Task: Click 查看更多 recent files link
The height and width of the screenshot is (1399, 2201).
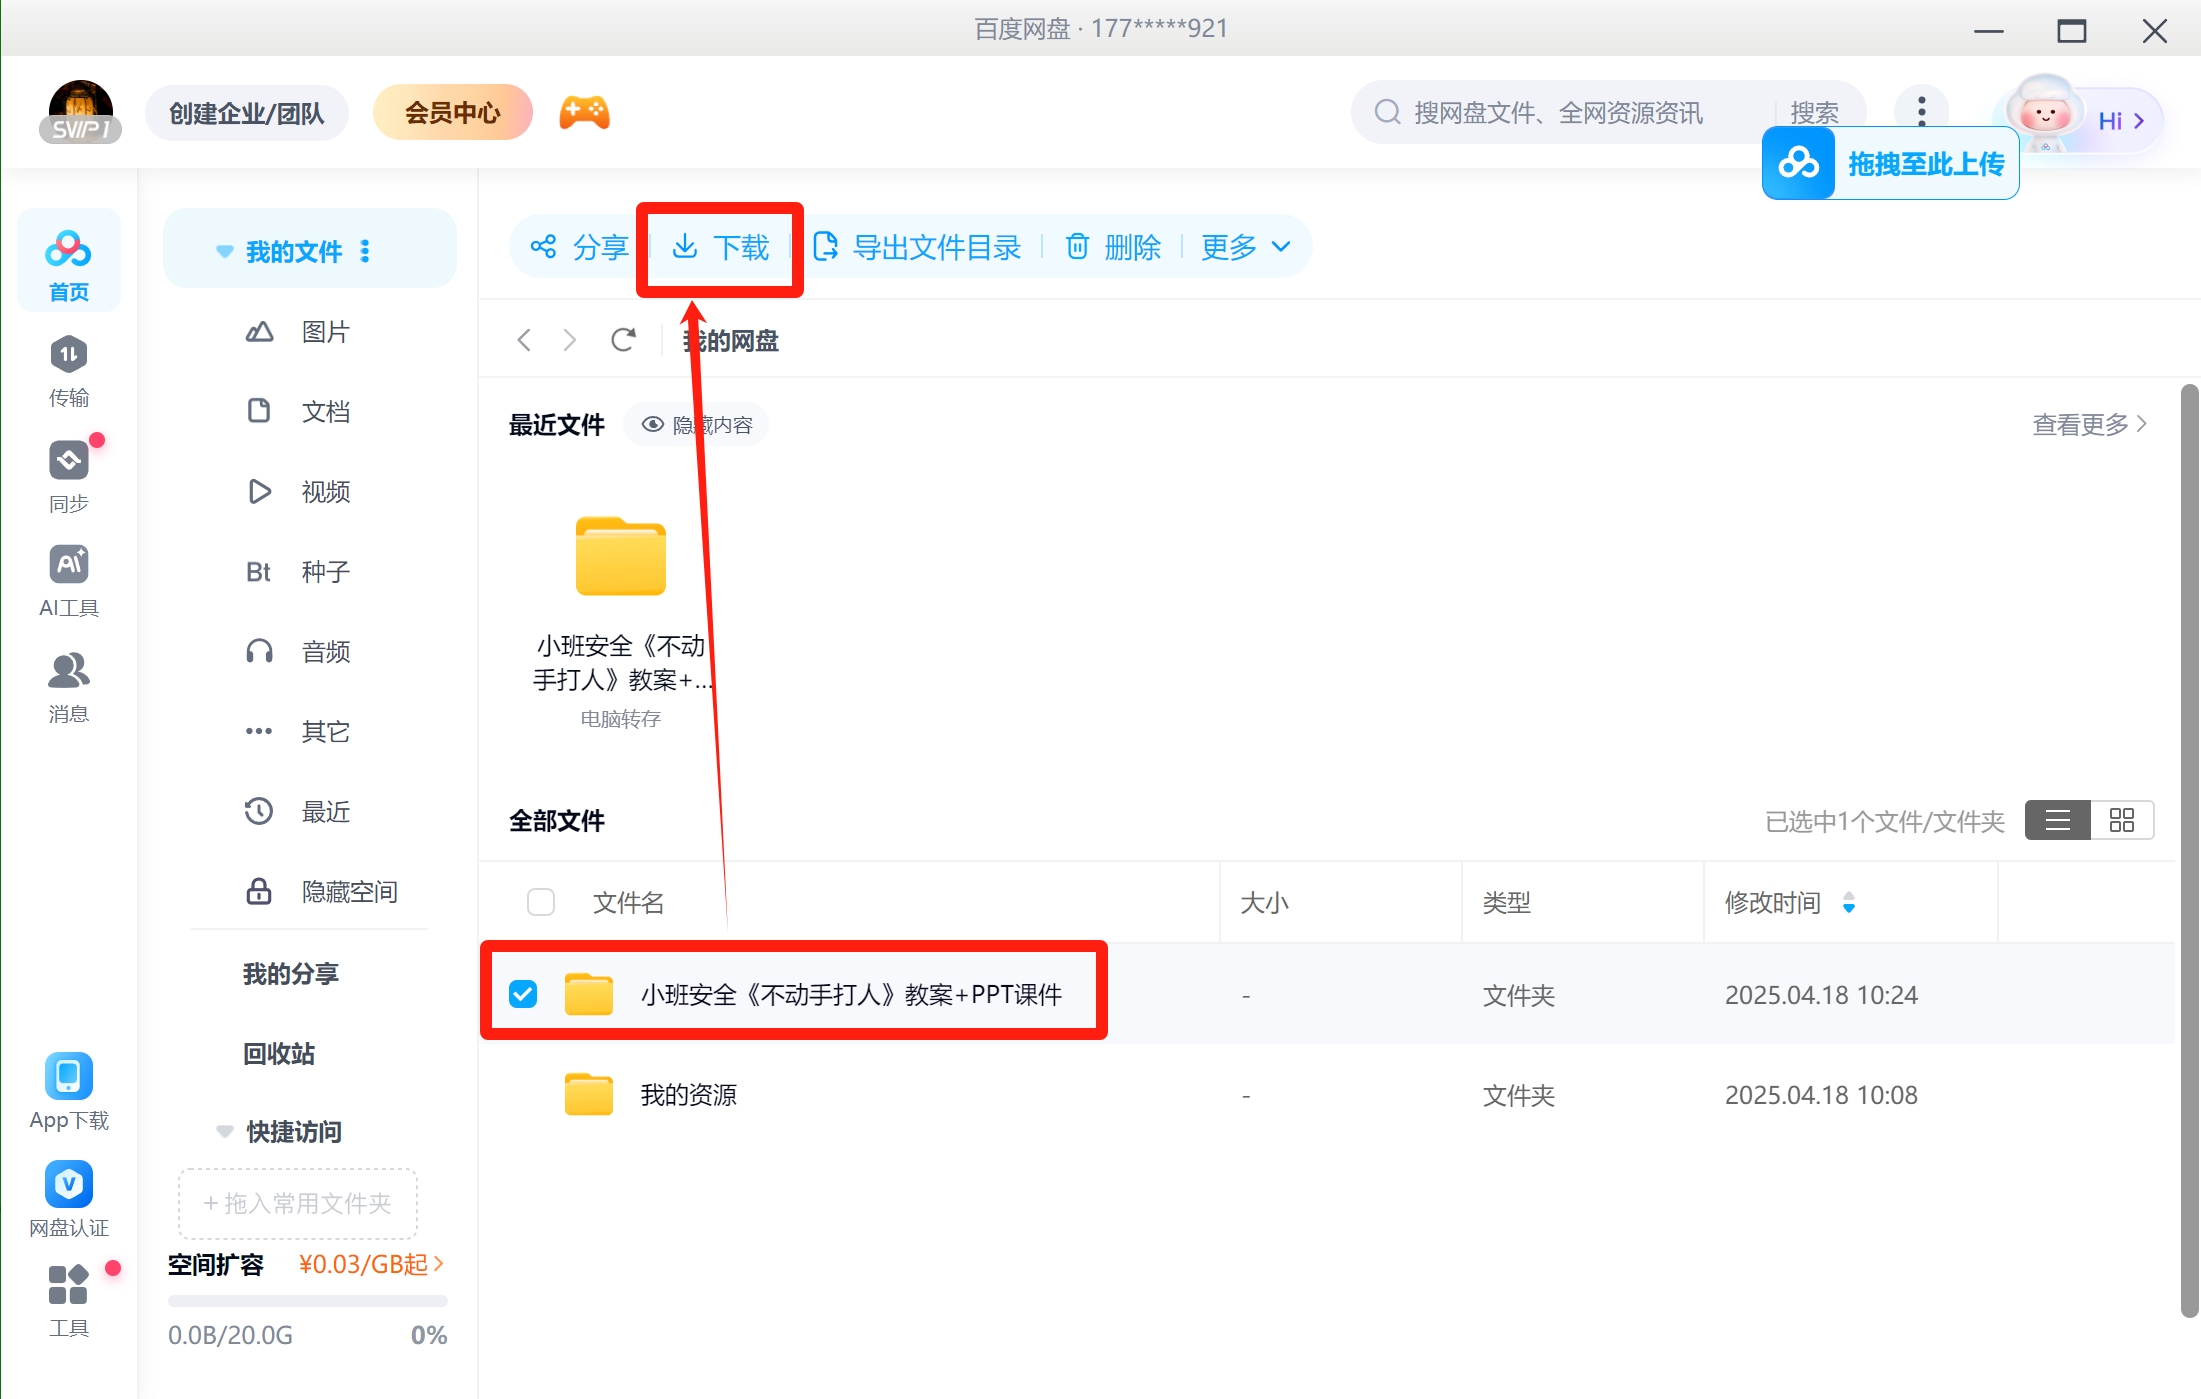Action: coord(2090,424)
